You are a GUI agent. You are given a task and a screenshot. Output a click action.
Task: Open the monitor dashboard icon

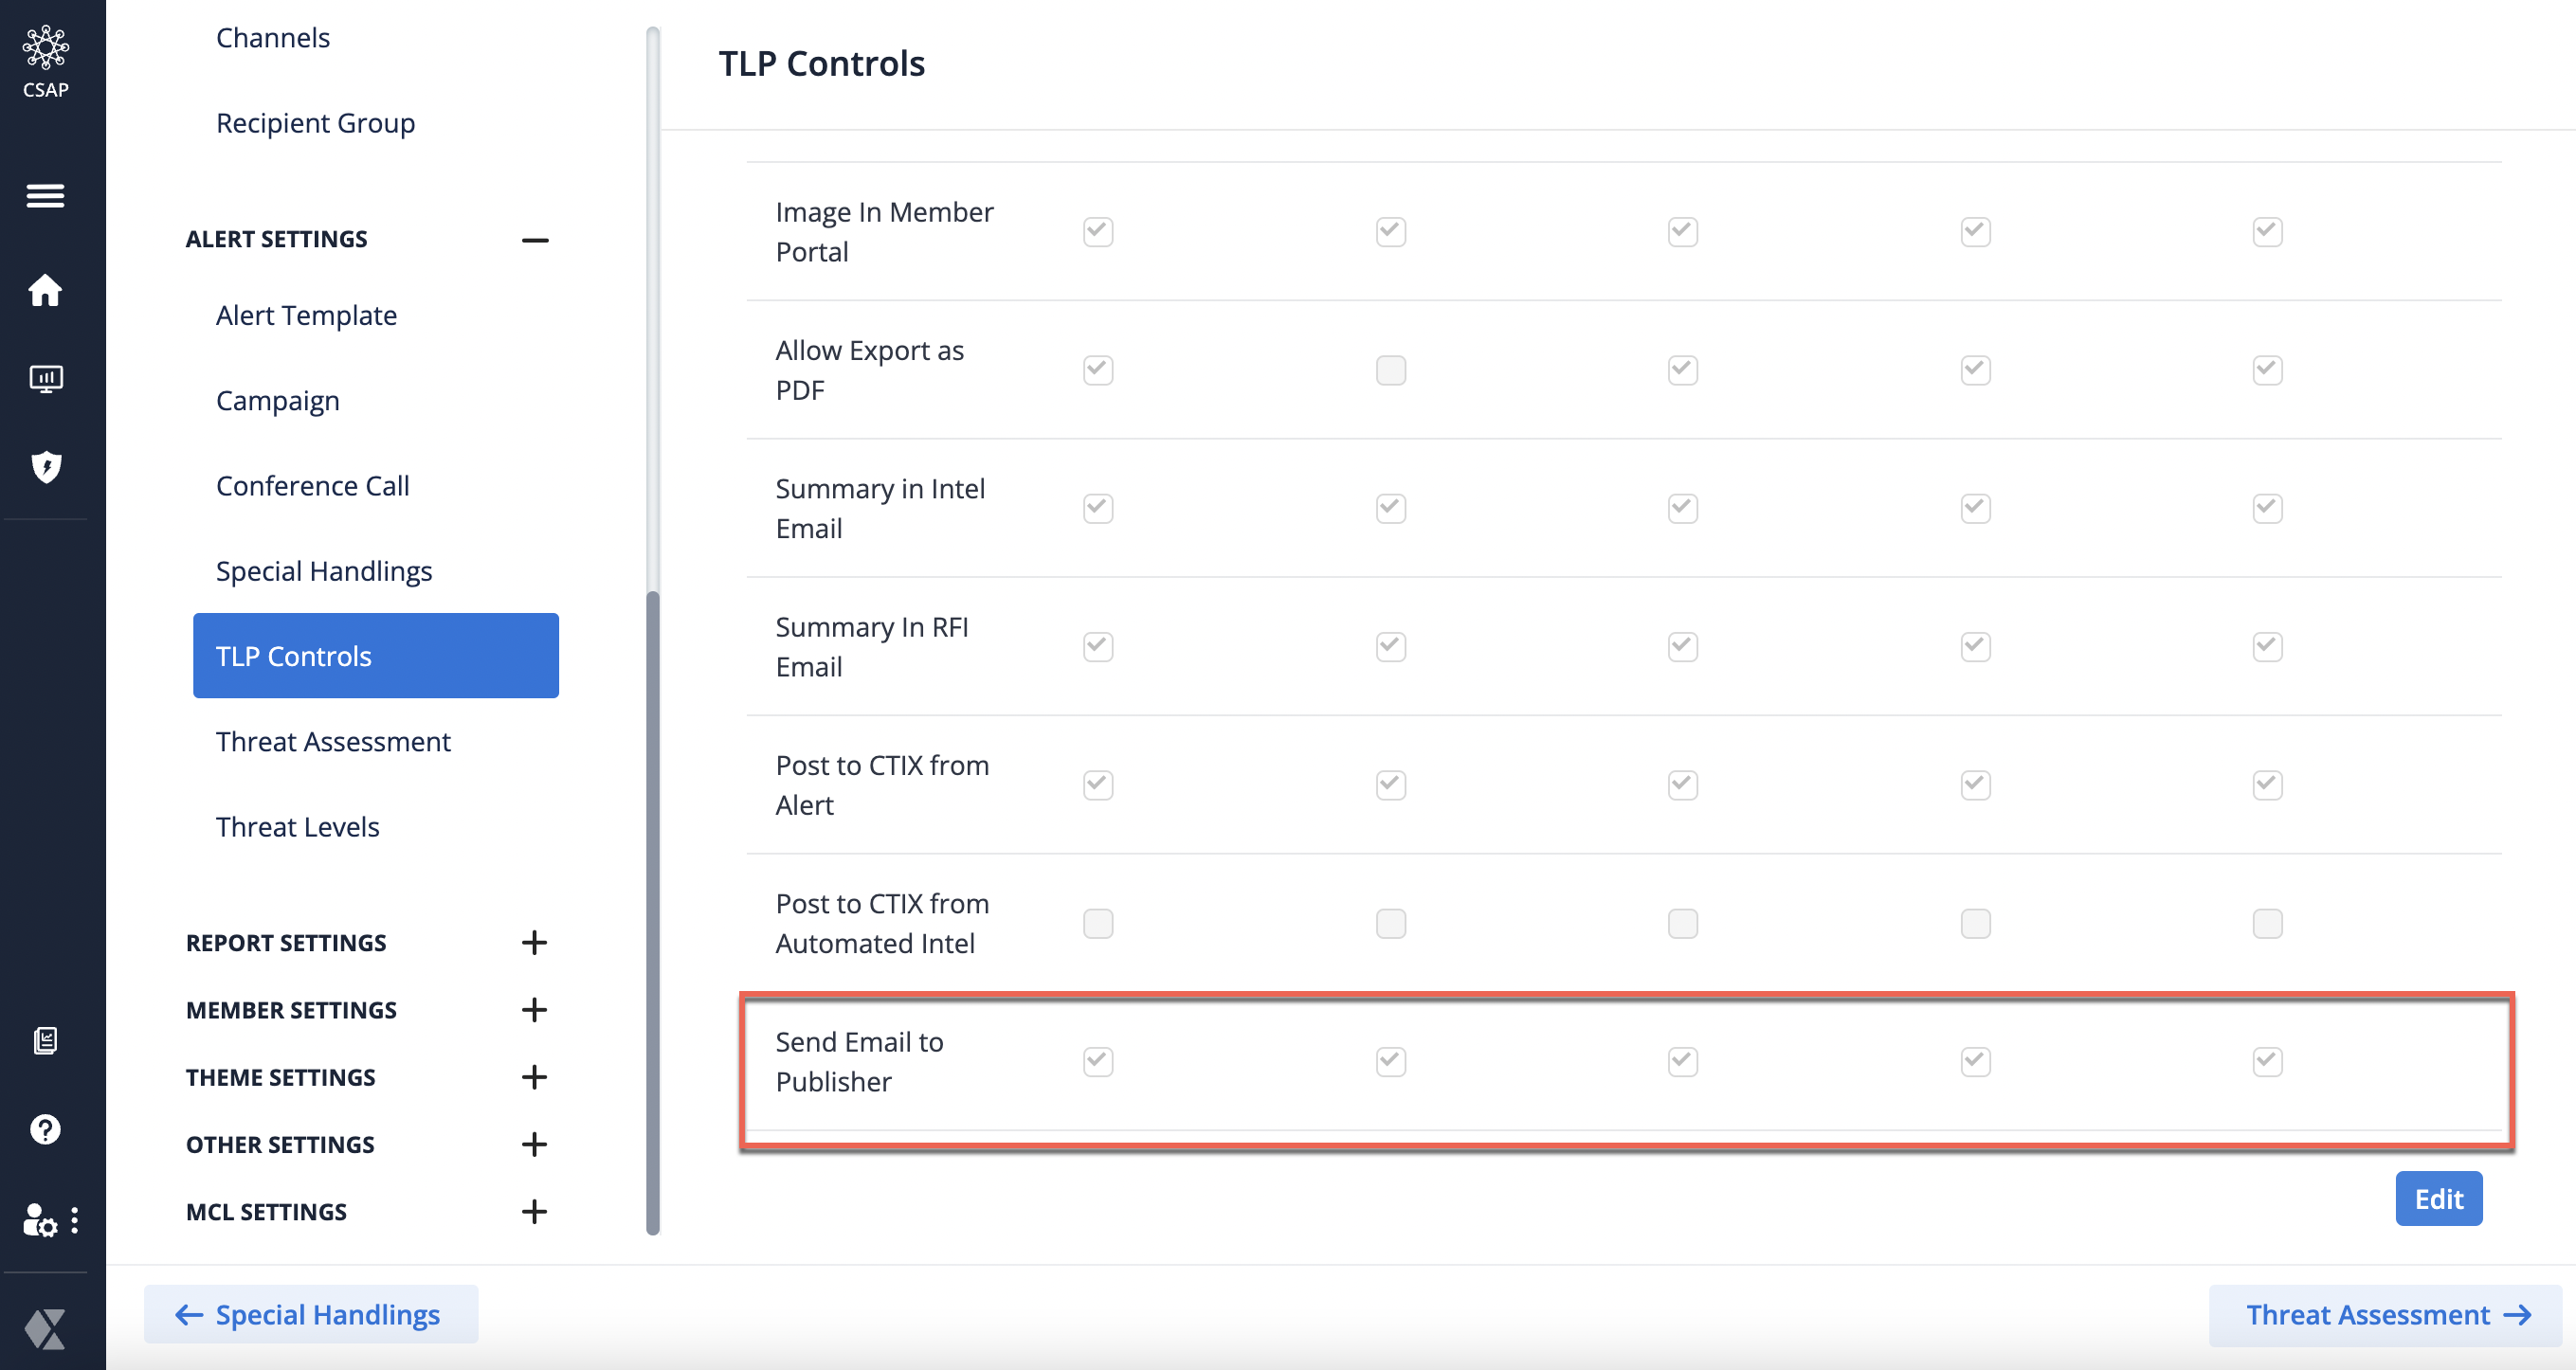tap(46, 379)
